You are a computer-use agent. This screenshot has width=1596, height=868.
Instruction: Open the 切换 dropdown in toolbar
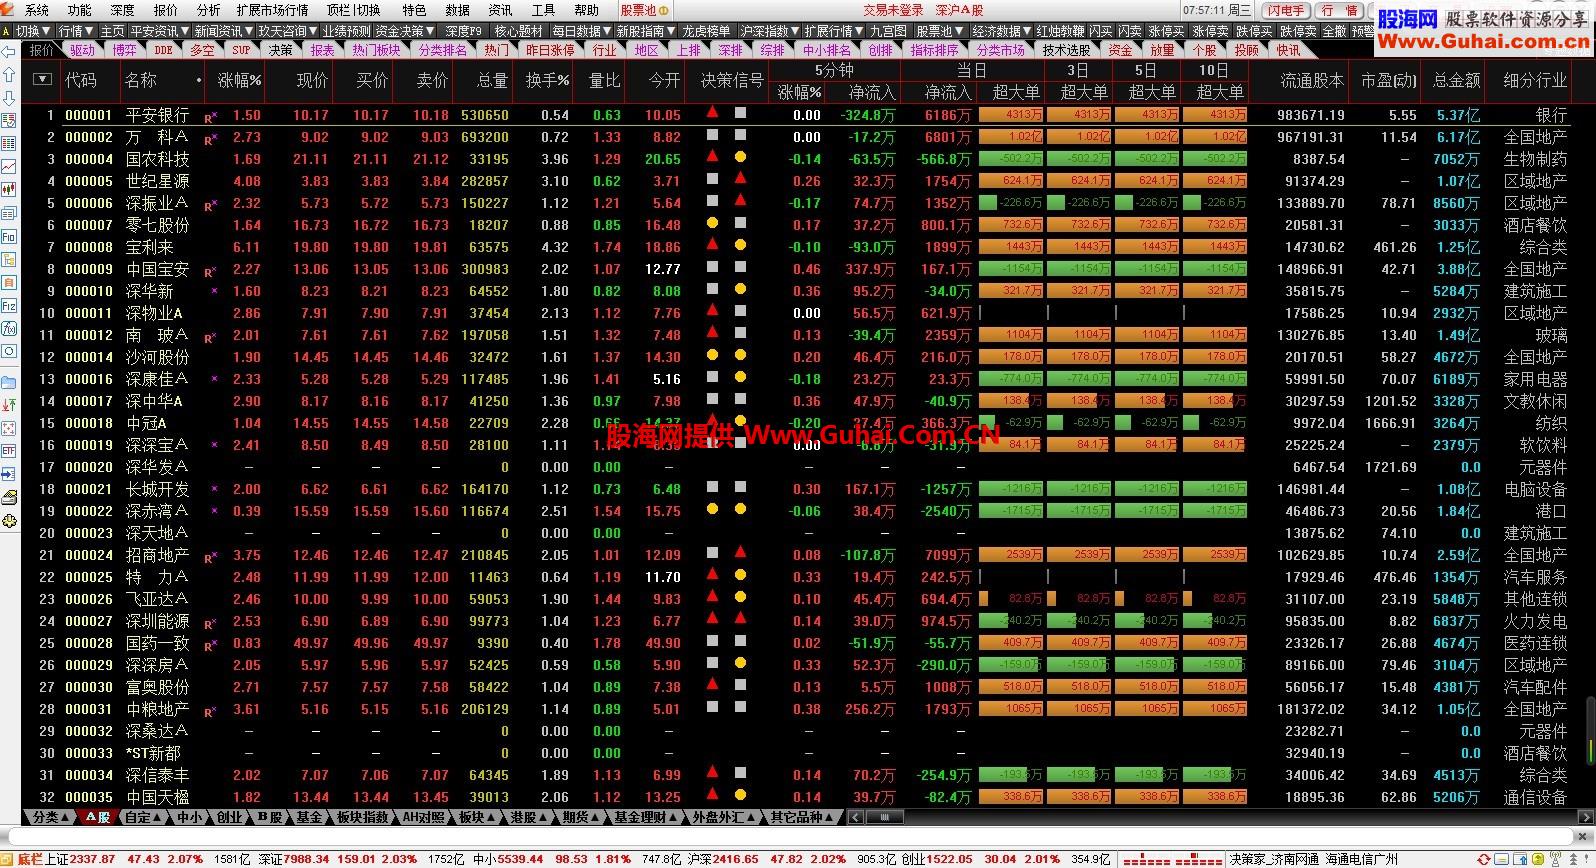[33, 31]
